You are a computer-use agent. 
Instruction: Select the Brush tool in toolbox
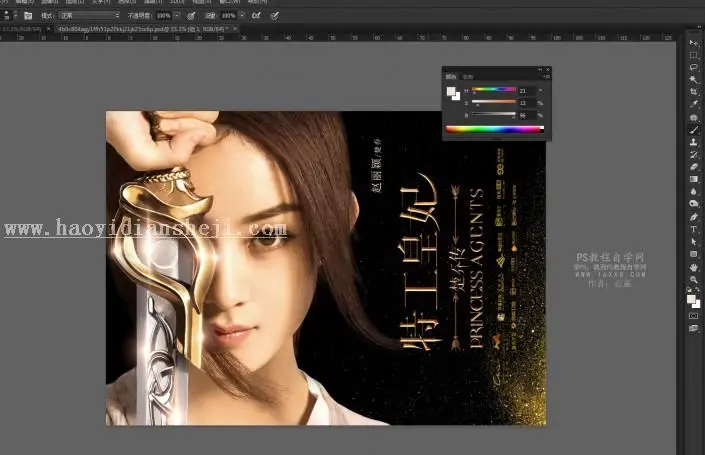coord(694,130)
